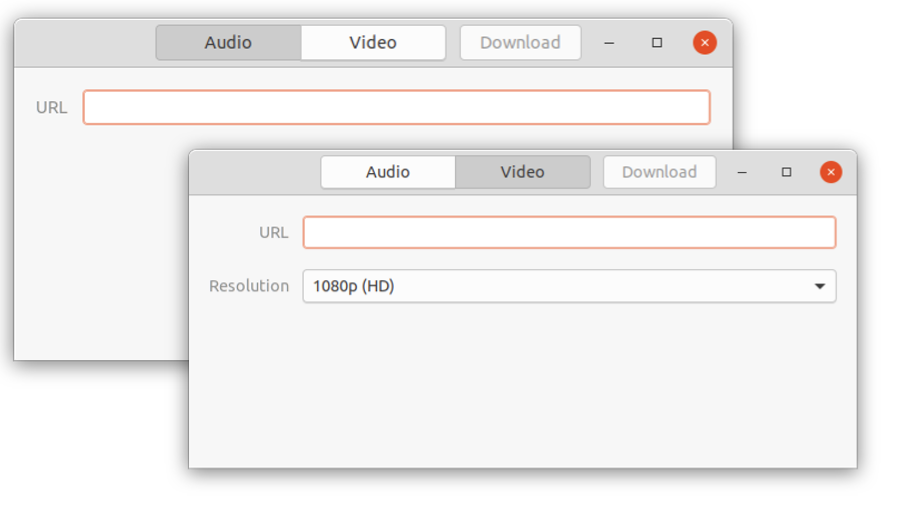This screenshot has height=520, width=917.
Task: Switch to Video tab in front window
Action: coord(522,172)
